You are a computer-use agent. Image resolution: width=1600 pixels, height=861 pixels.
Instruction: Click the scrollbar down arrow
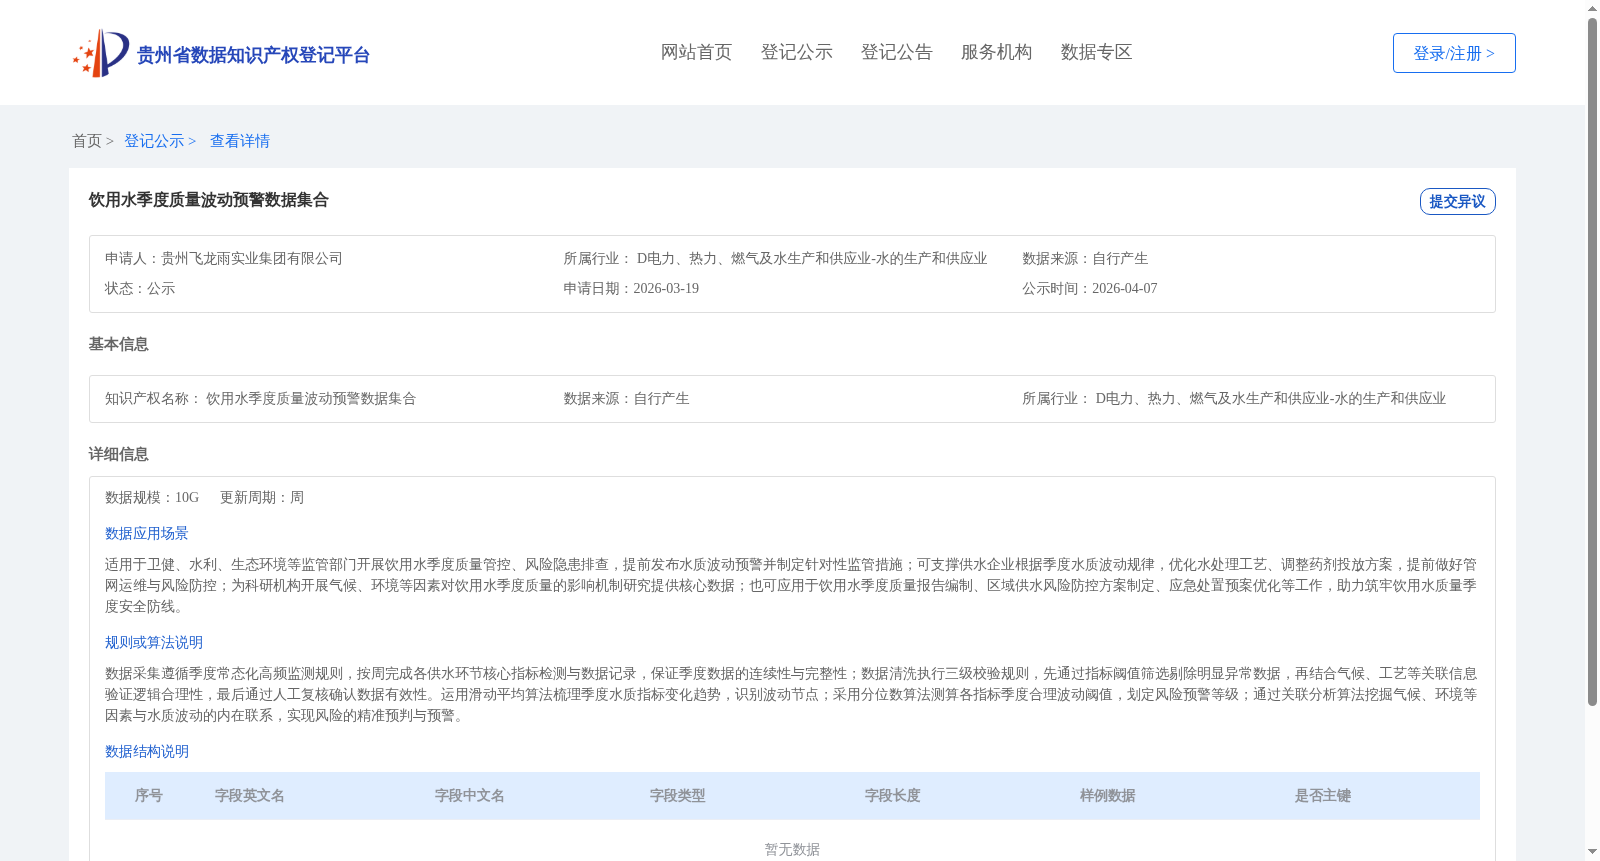1592,852
